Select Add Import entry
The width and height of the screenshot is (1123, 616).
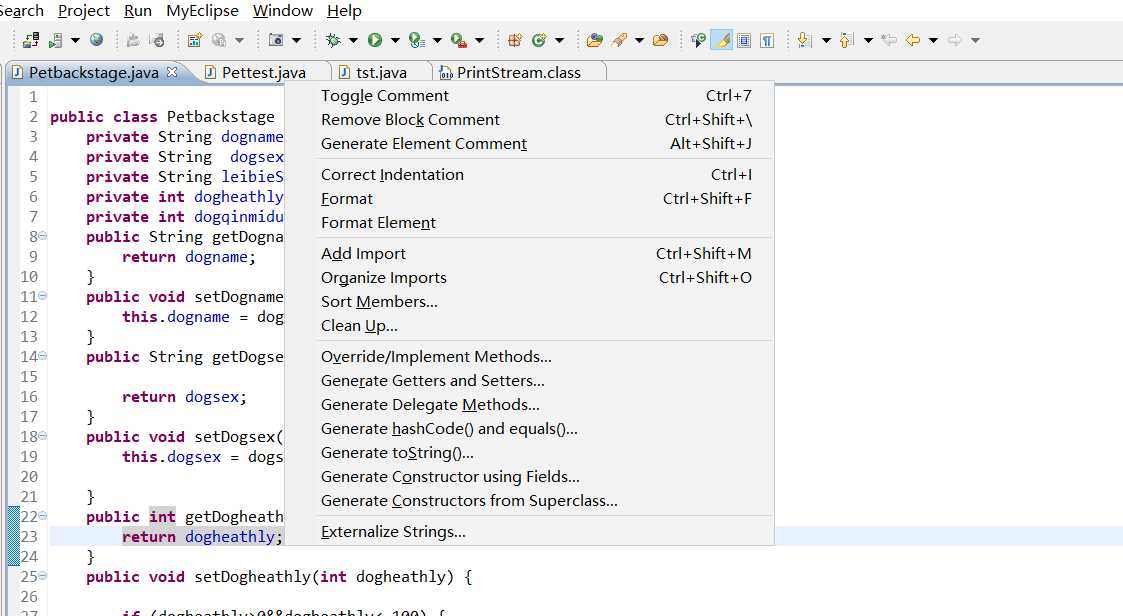529,254
